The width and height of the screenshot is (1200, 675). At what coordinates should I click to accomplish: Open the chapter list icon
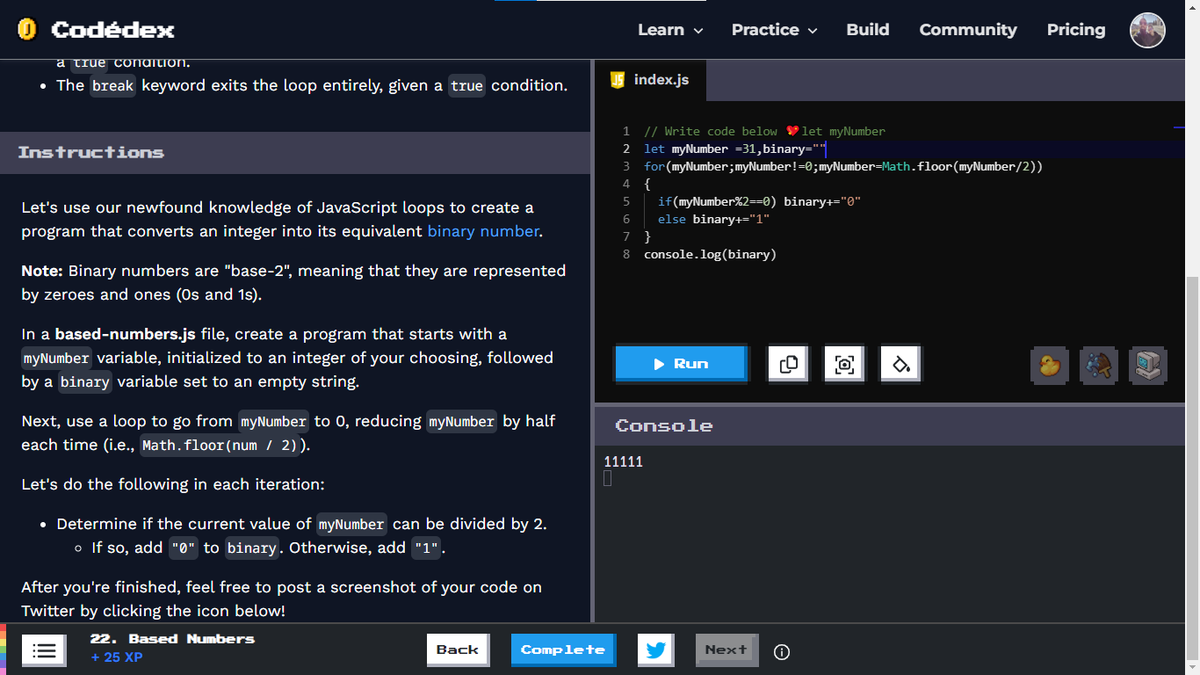pyautogui.click(x=44, y=650)
